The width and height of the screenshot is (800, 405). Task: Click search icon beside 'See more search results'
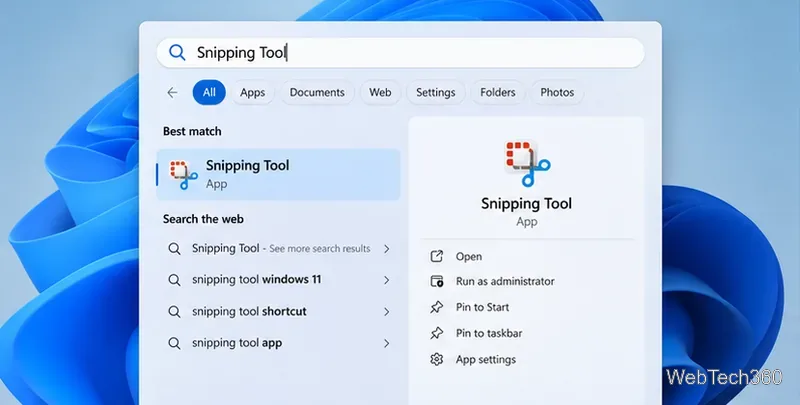(174, 248)
